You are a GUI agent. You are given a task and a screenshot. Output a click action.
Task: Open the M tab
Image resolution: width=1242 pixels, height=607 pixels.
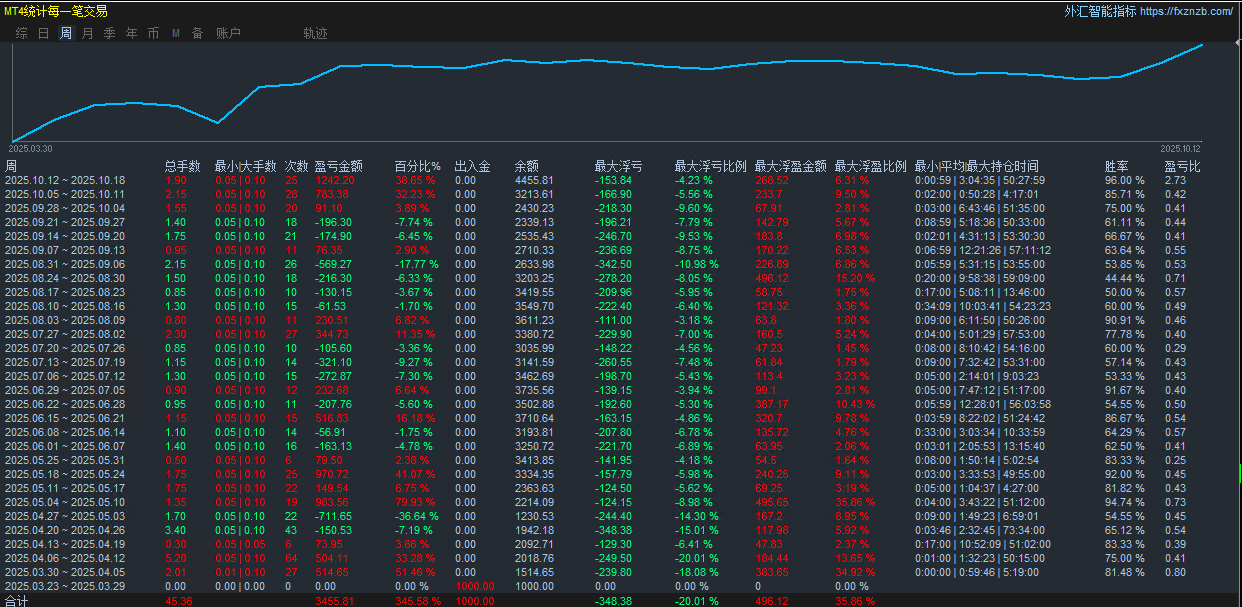[x=176, y=33]
